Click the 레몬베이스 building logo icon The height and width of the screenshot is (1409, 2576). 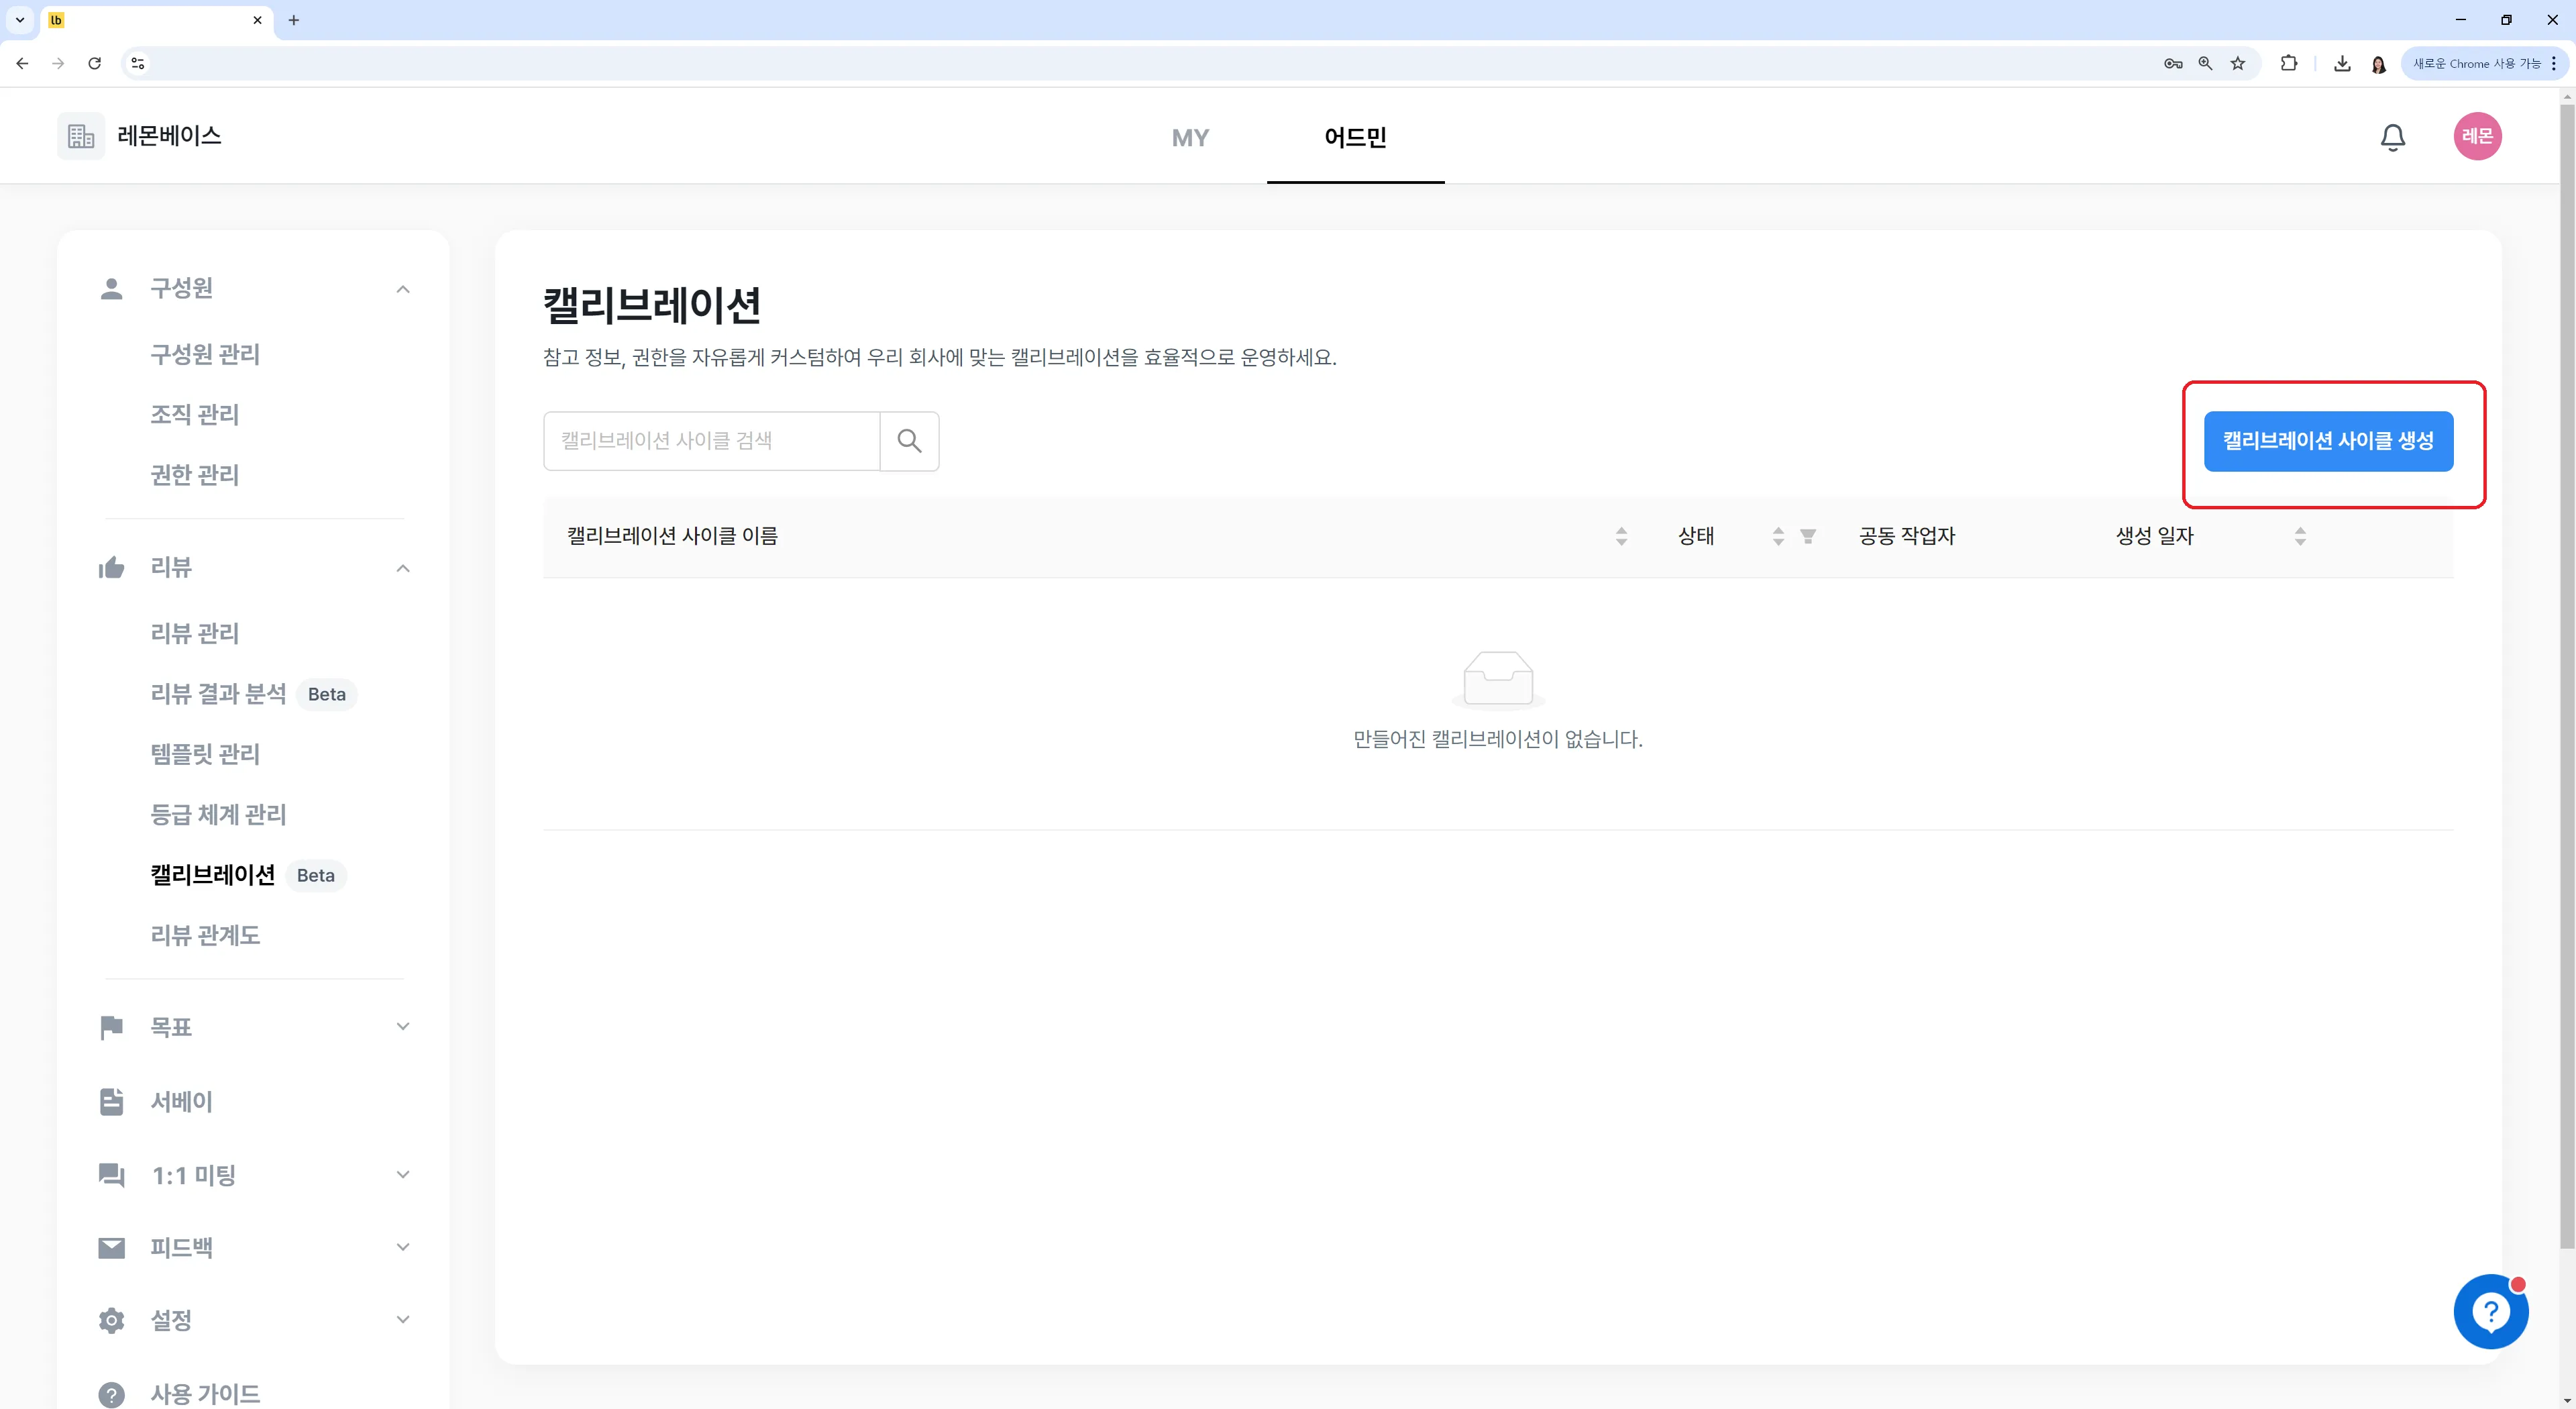pyautogui.click(x=81, y=136)
